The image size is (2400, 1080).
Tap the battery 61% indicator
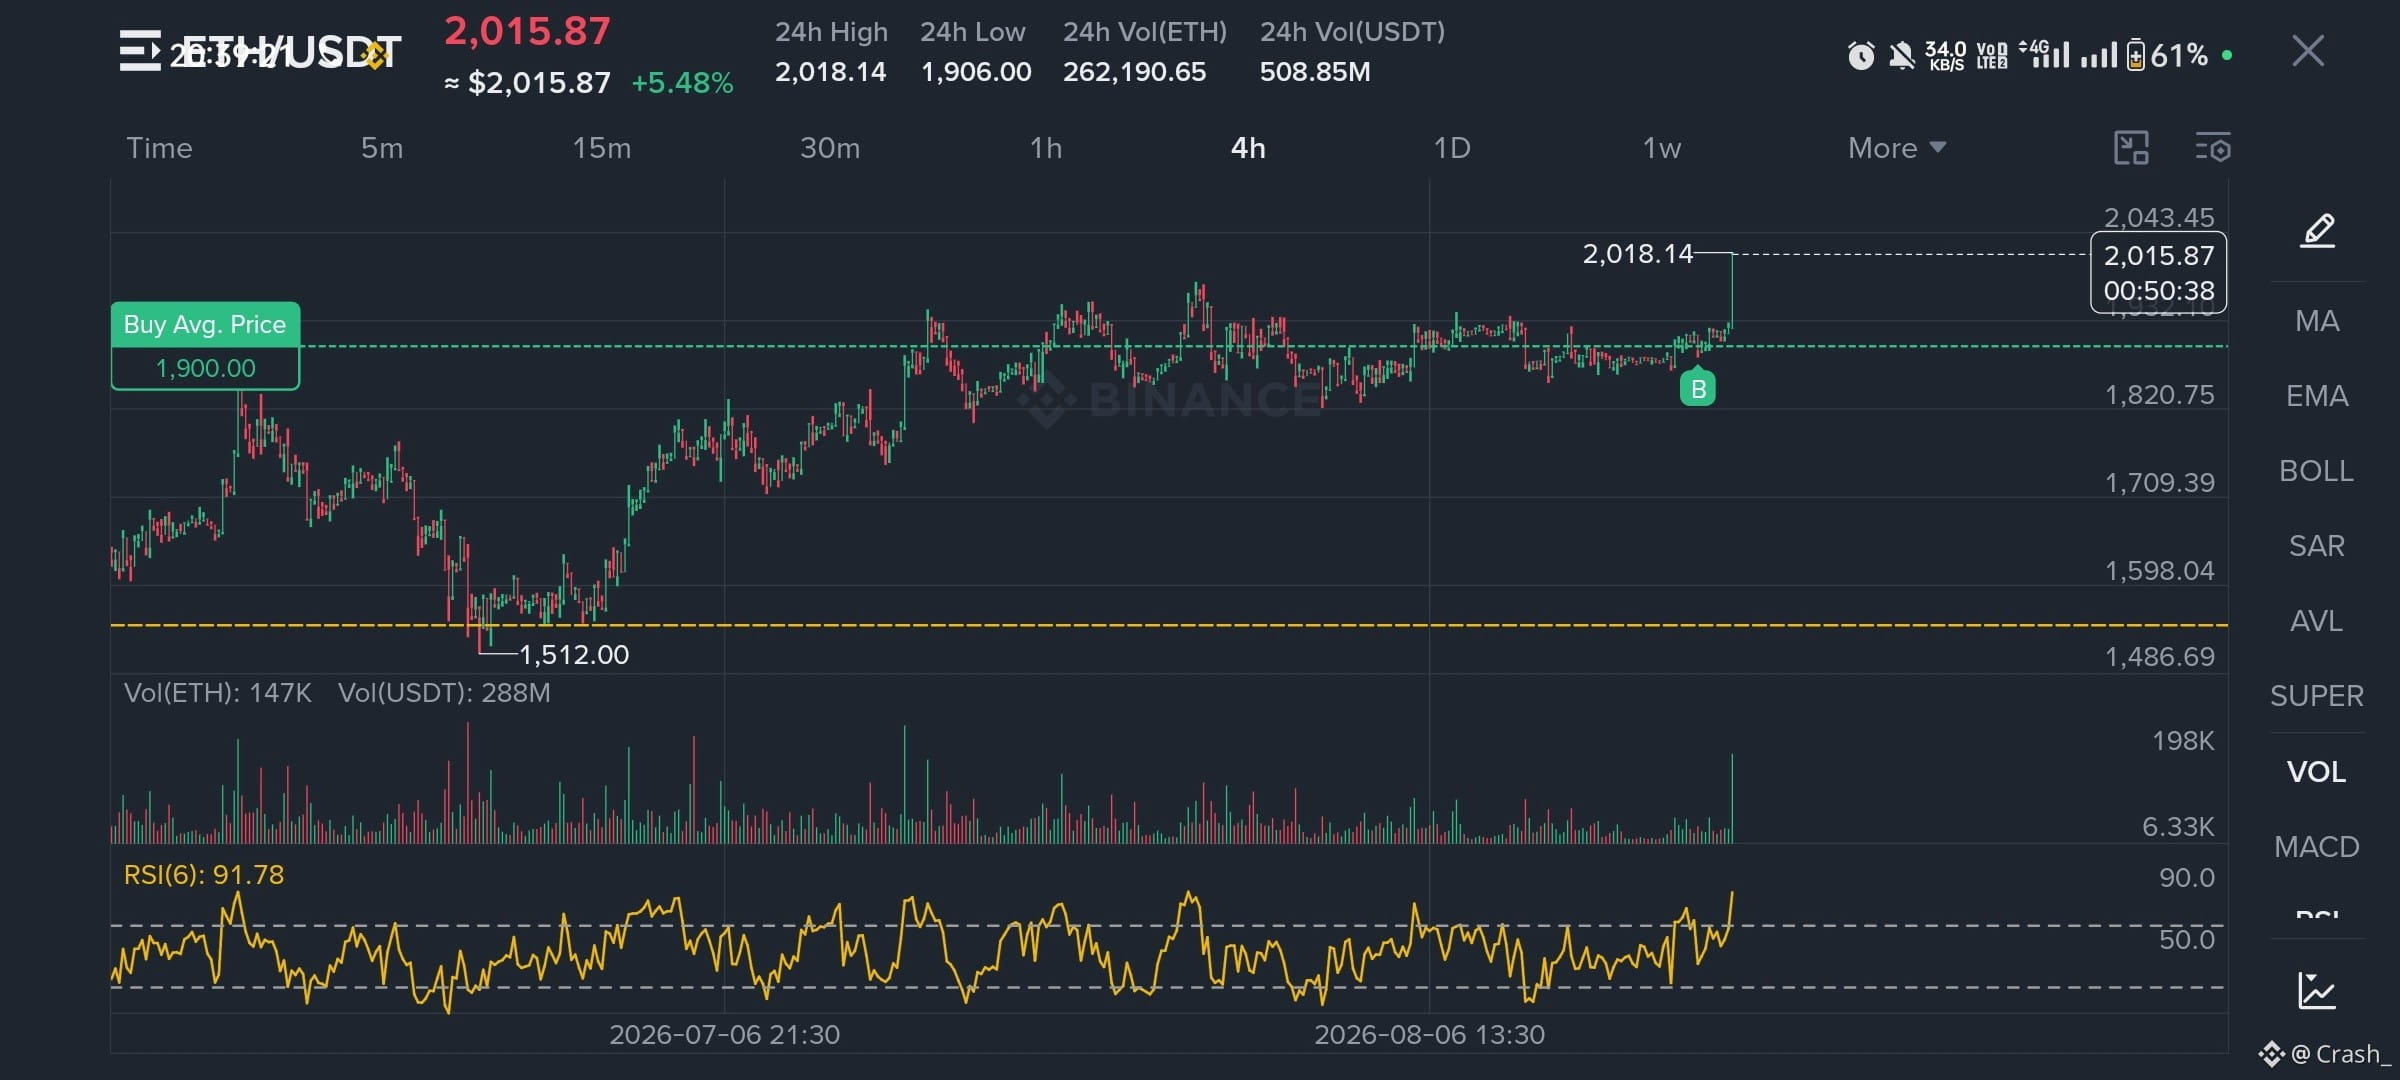coord(2167,55)
